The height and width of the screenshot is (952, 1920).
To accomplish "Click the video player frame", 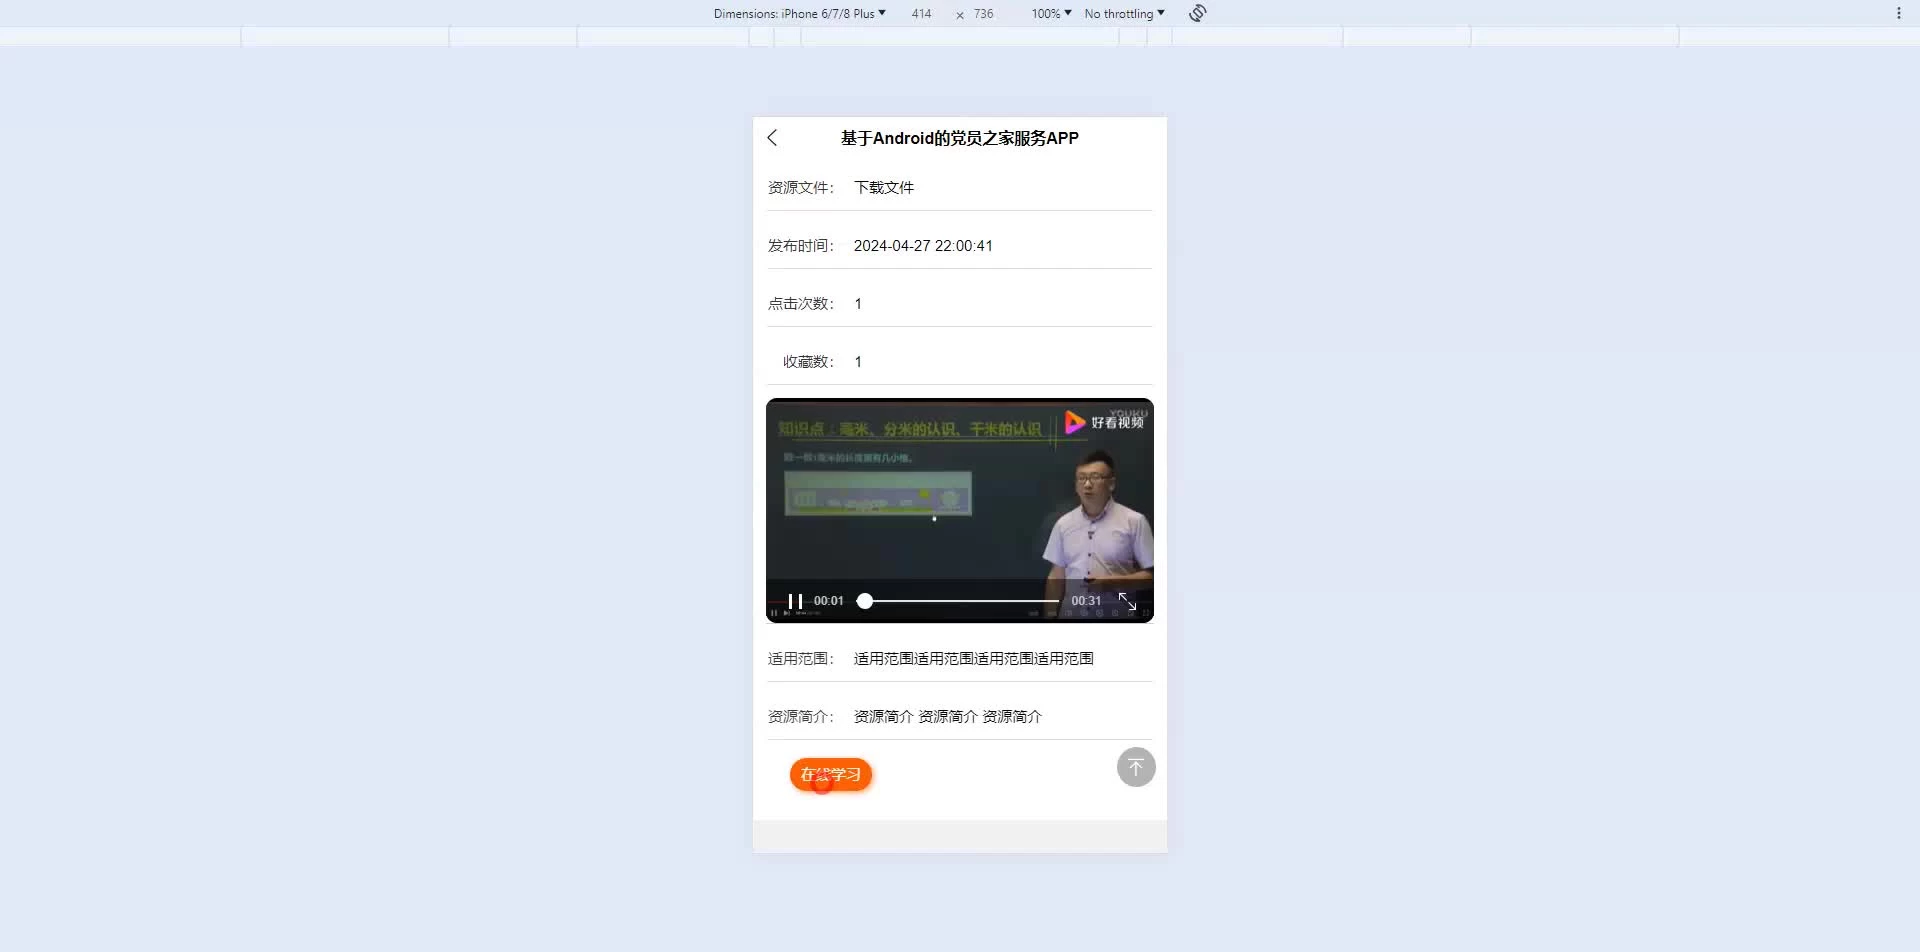I will pos(960,510).
